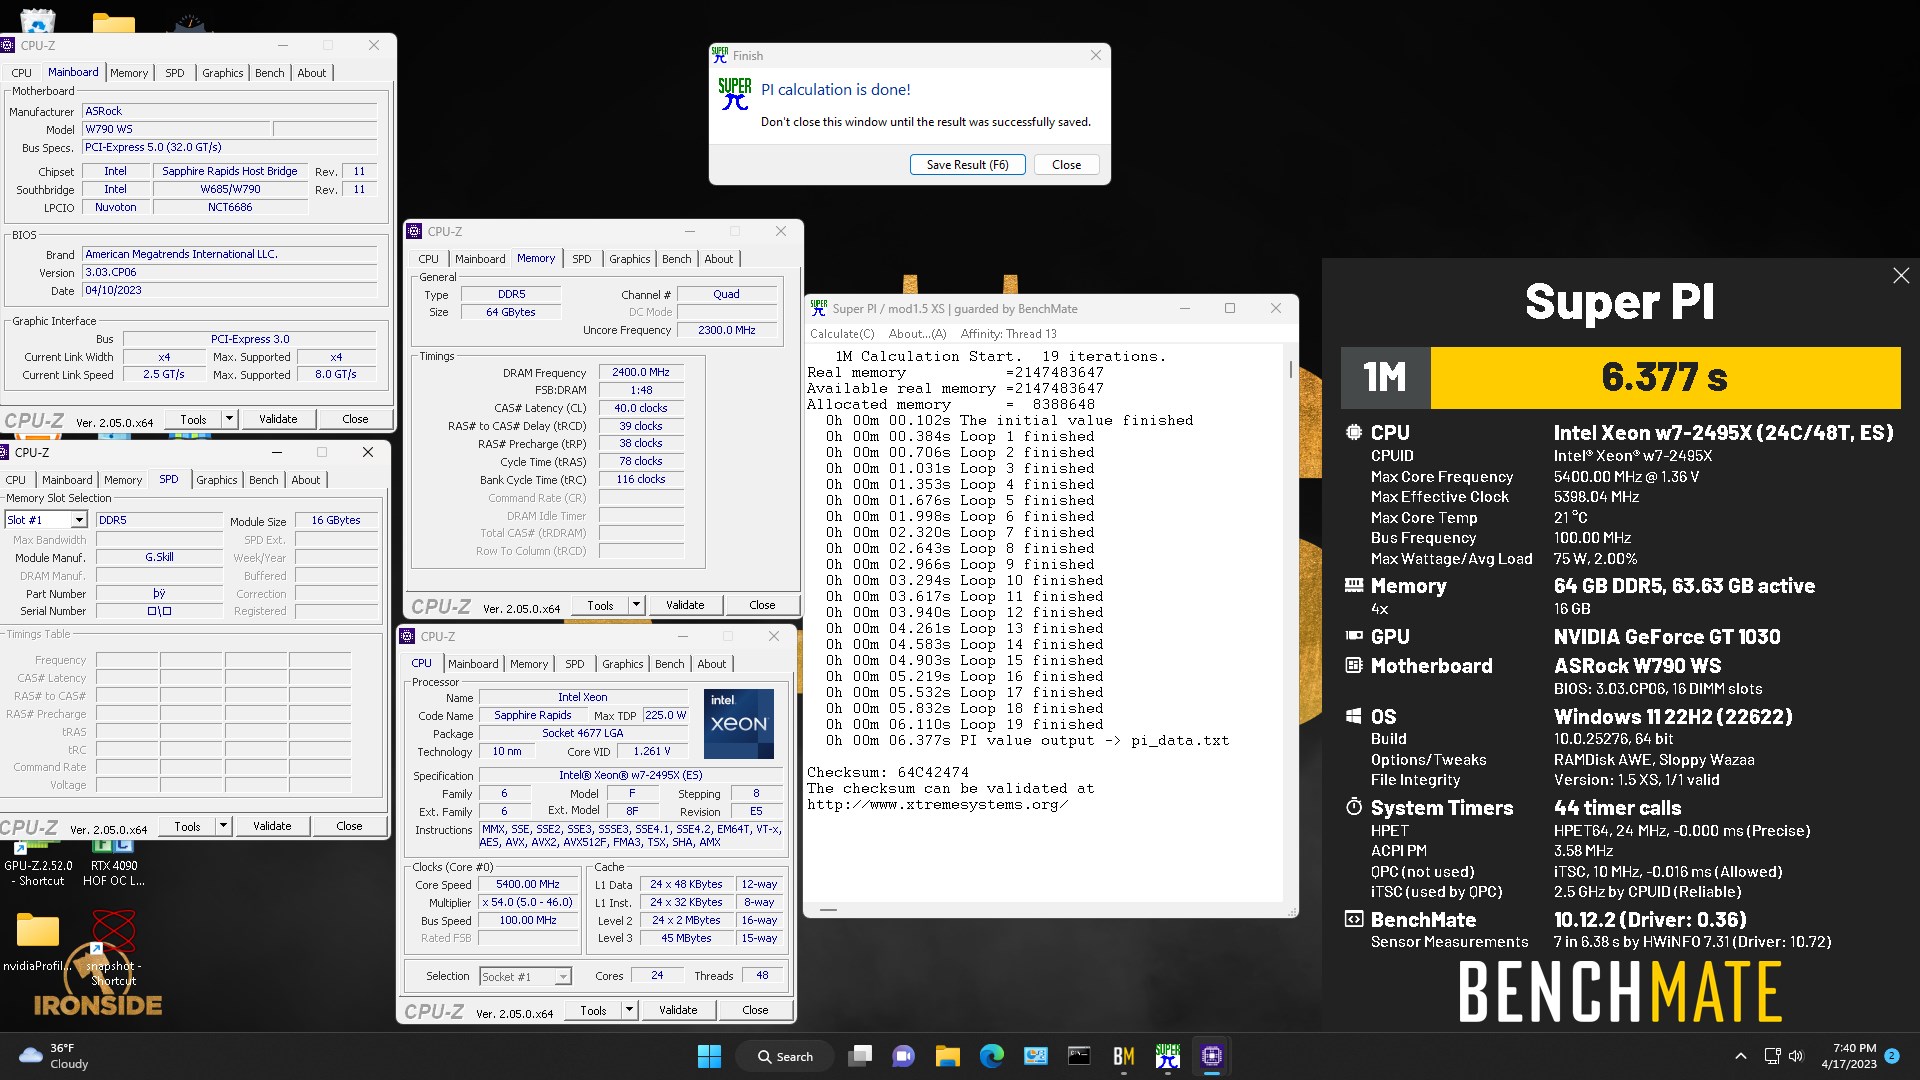This screenshot has height=1080, width=1920.
Task: Launch Microsoft Edge from the taskbar
Action: (x=991, y=1056)
